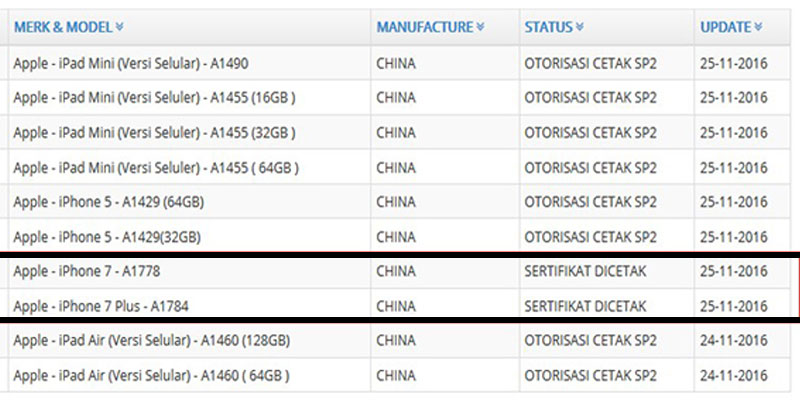Select the UPDATE column header label

726,27
